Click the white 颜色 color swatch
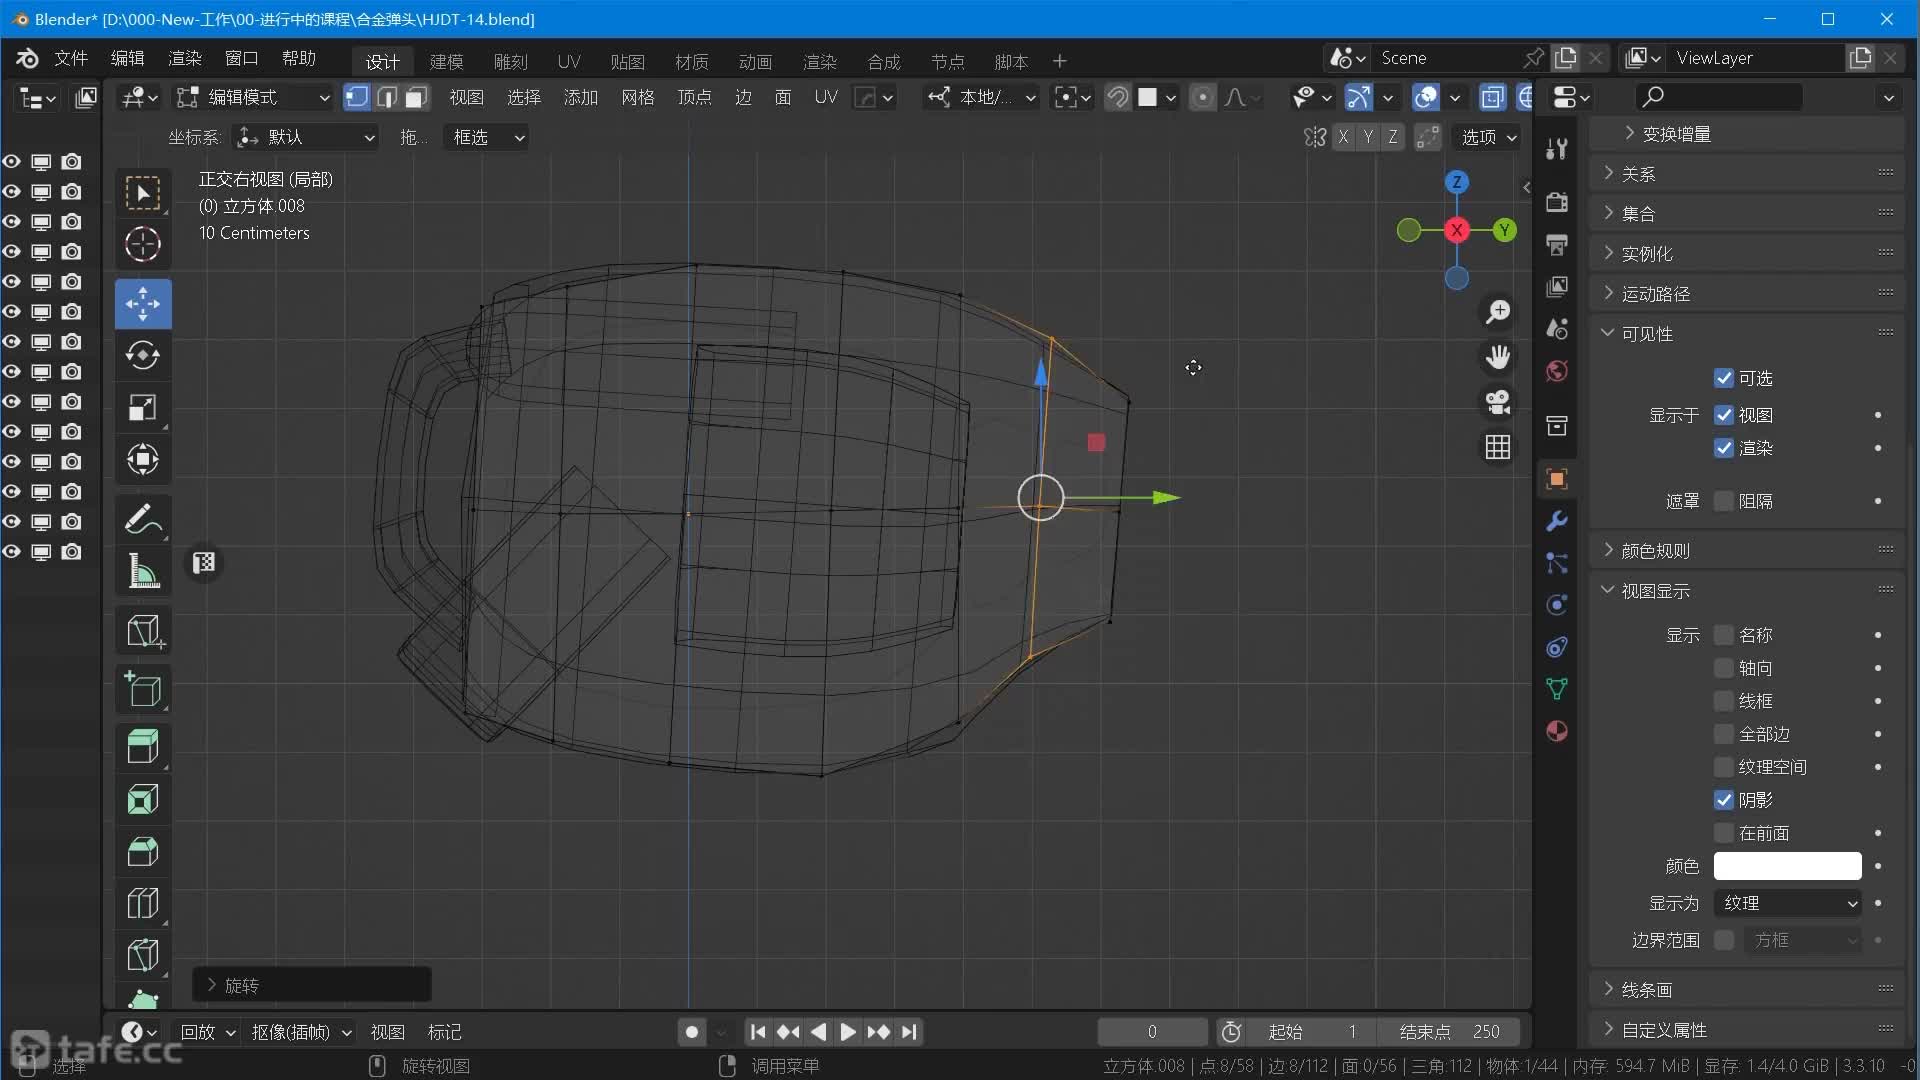This screenshot has width=1920, height=1080. pos(1787,866)
